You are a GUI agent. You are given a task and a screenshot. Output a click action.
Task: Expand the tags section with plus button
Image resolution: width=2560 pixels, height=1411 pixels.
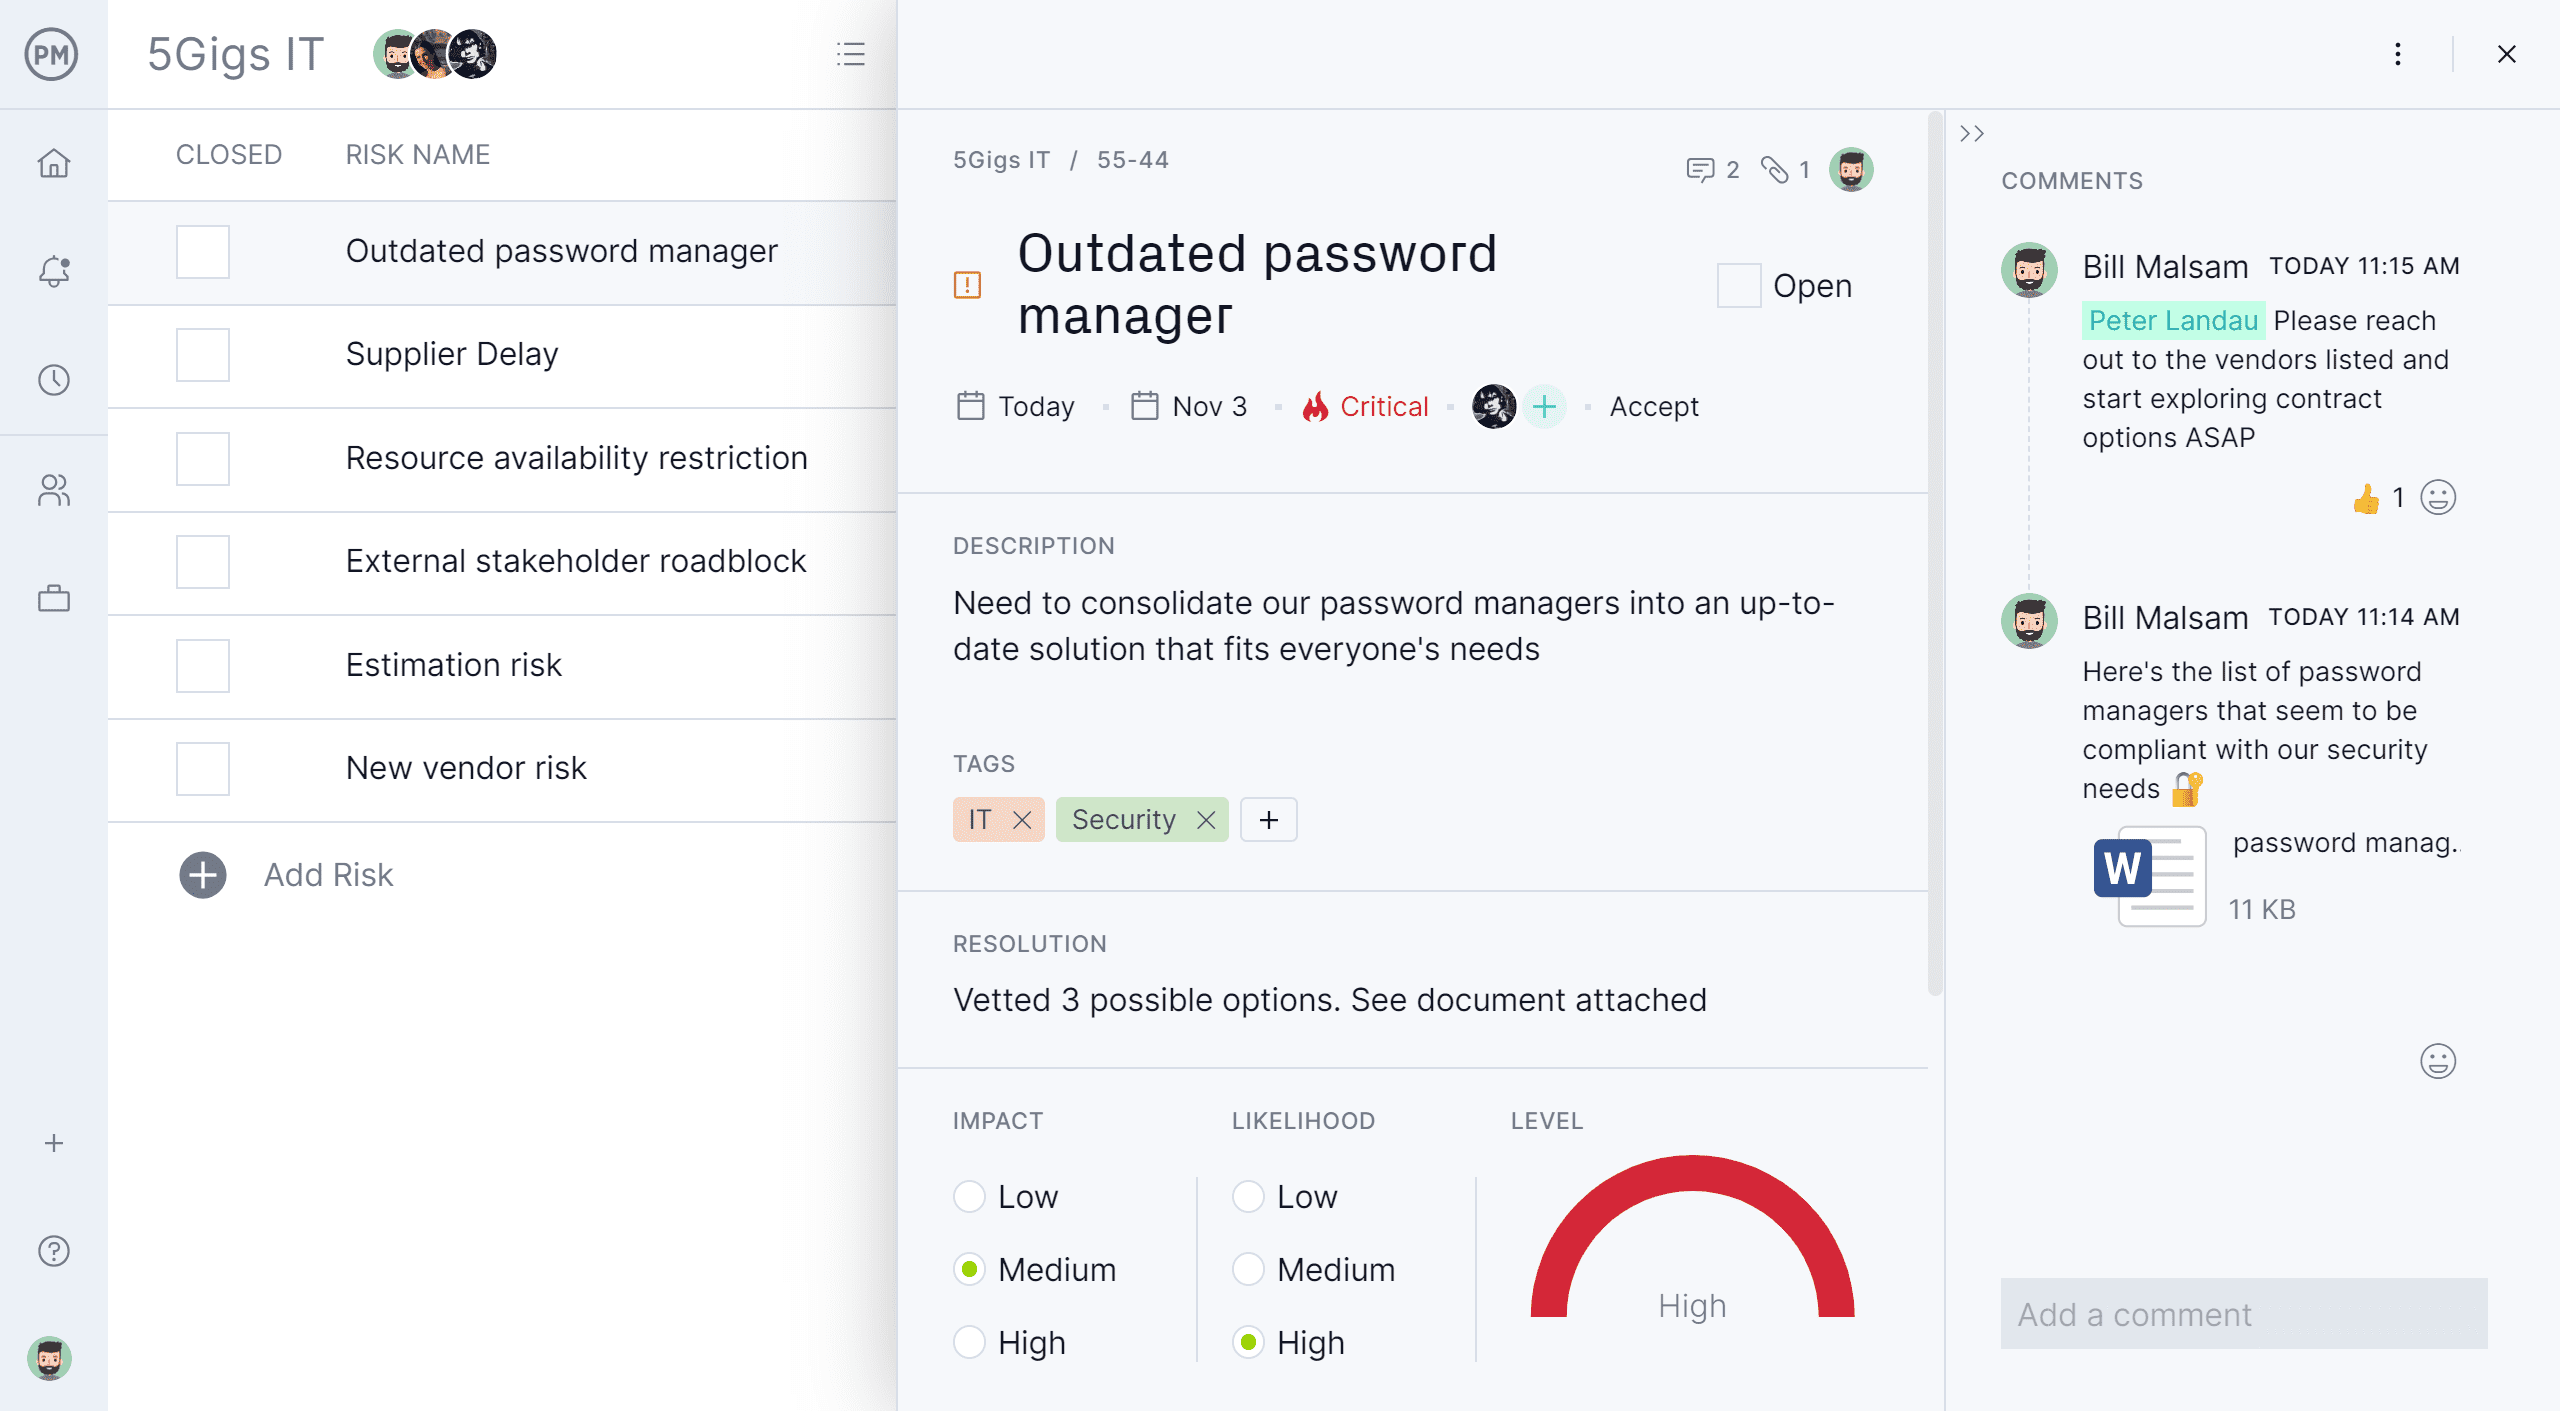(1266, 818)
